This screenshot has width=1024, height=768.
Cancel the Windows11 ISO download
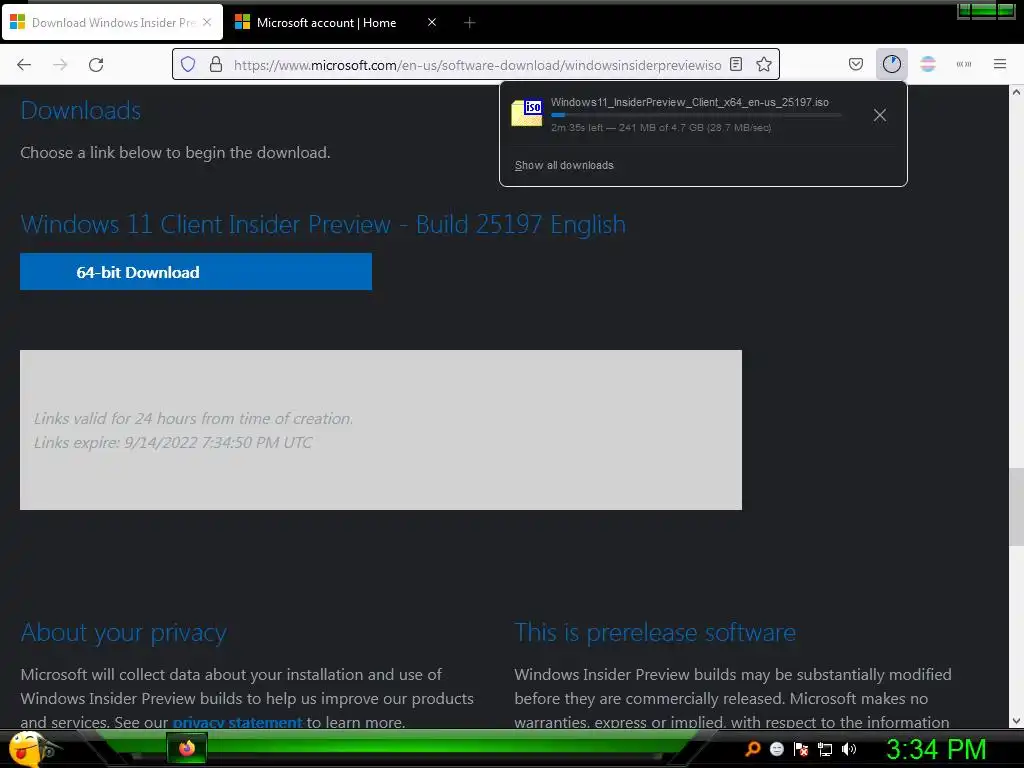(880, 115)
